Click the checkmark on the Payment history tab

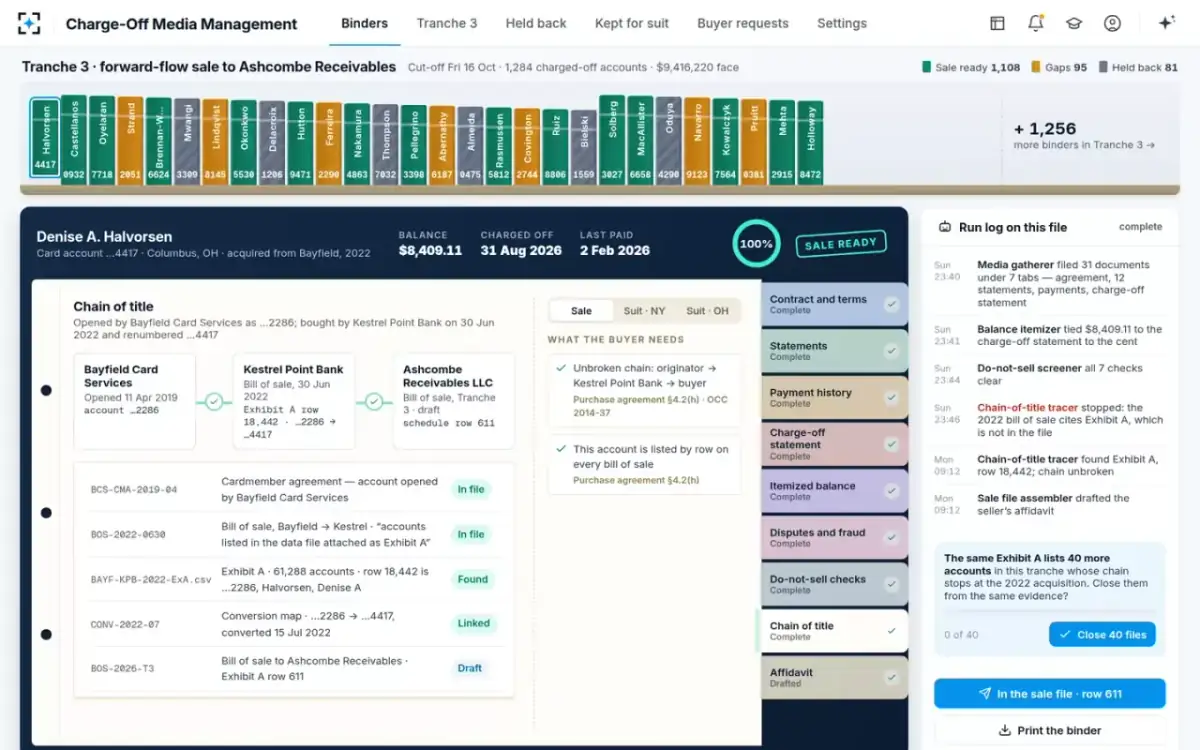891,398
